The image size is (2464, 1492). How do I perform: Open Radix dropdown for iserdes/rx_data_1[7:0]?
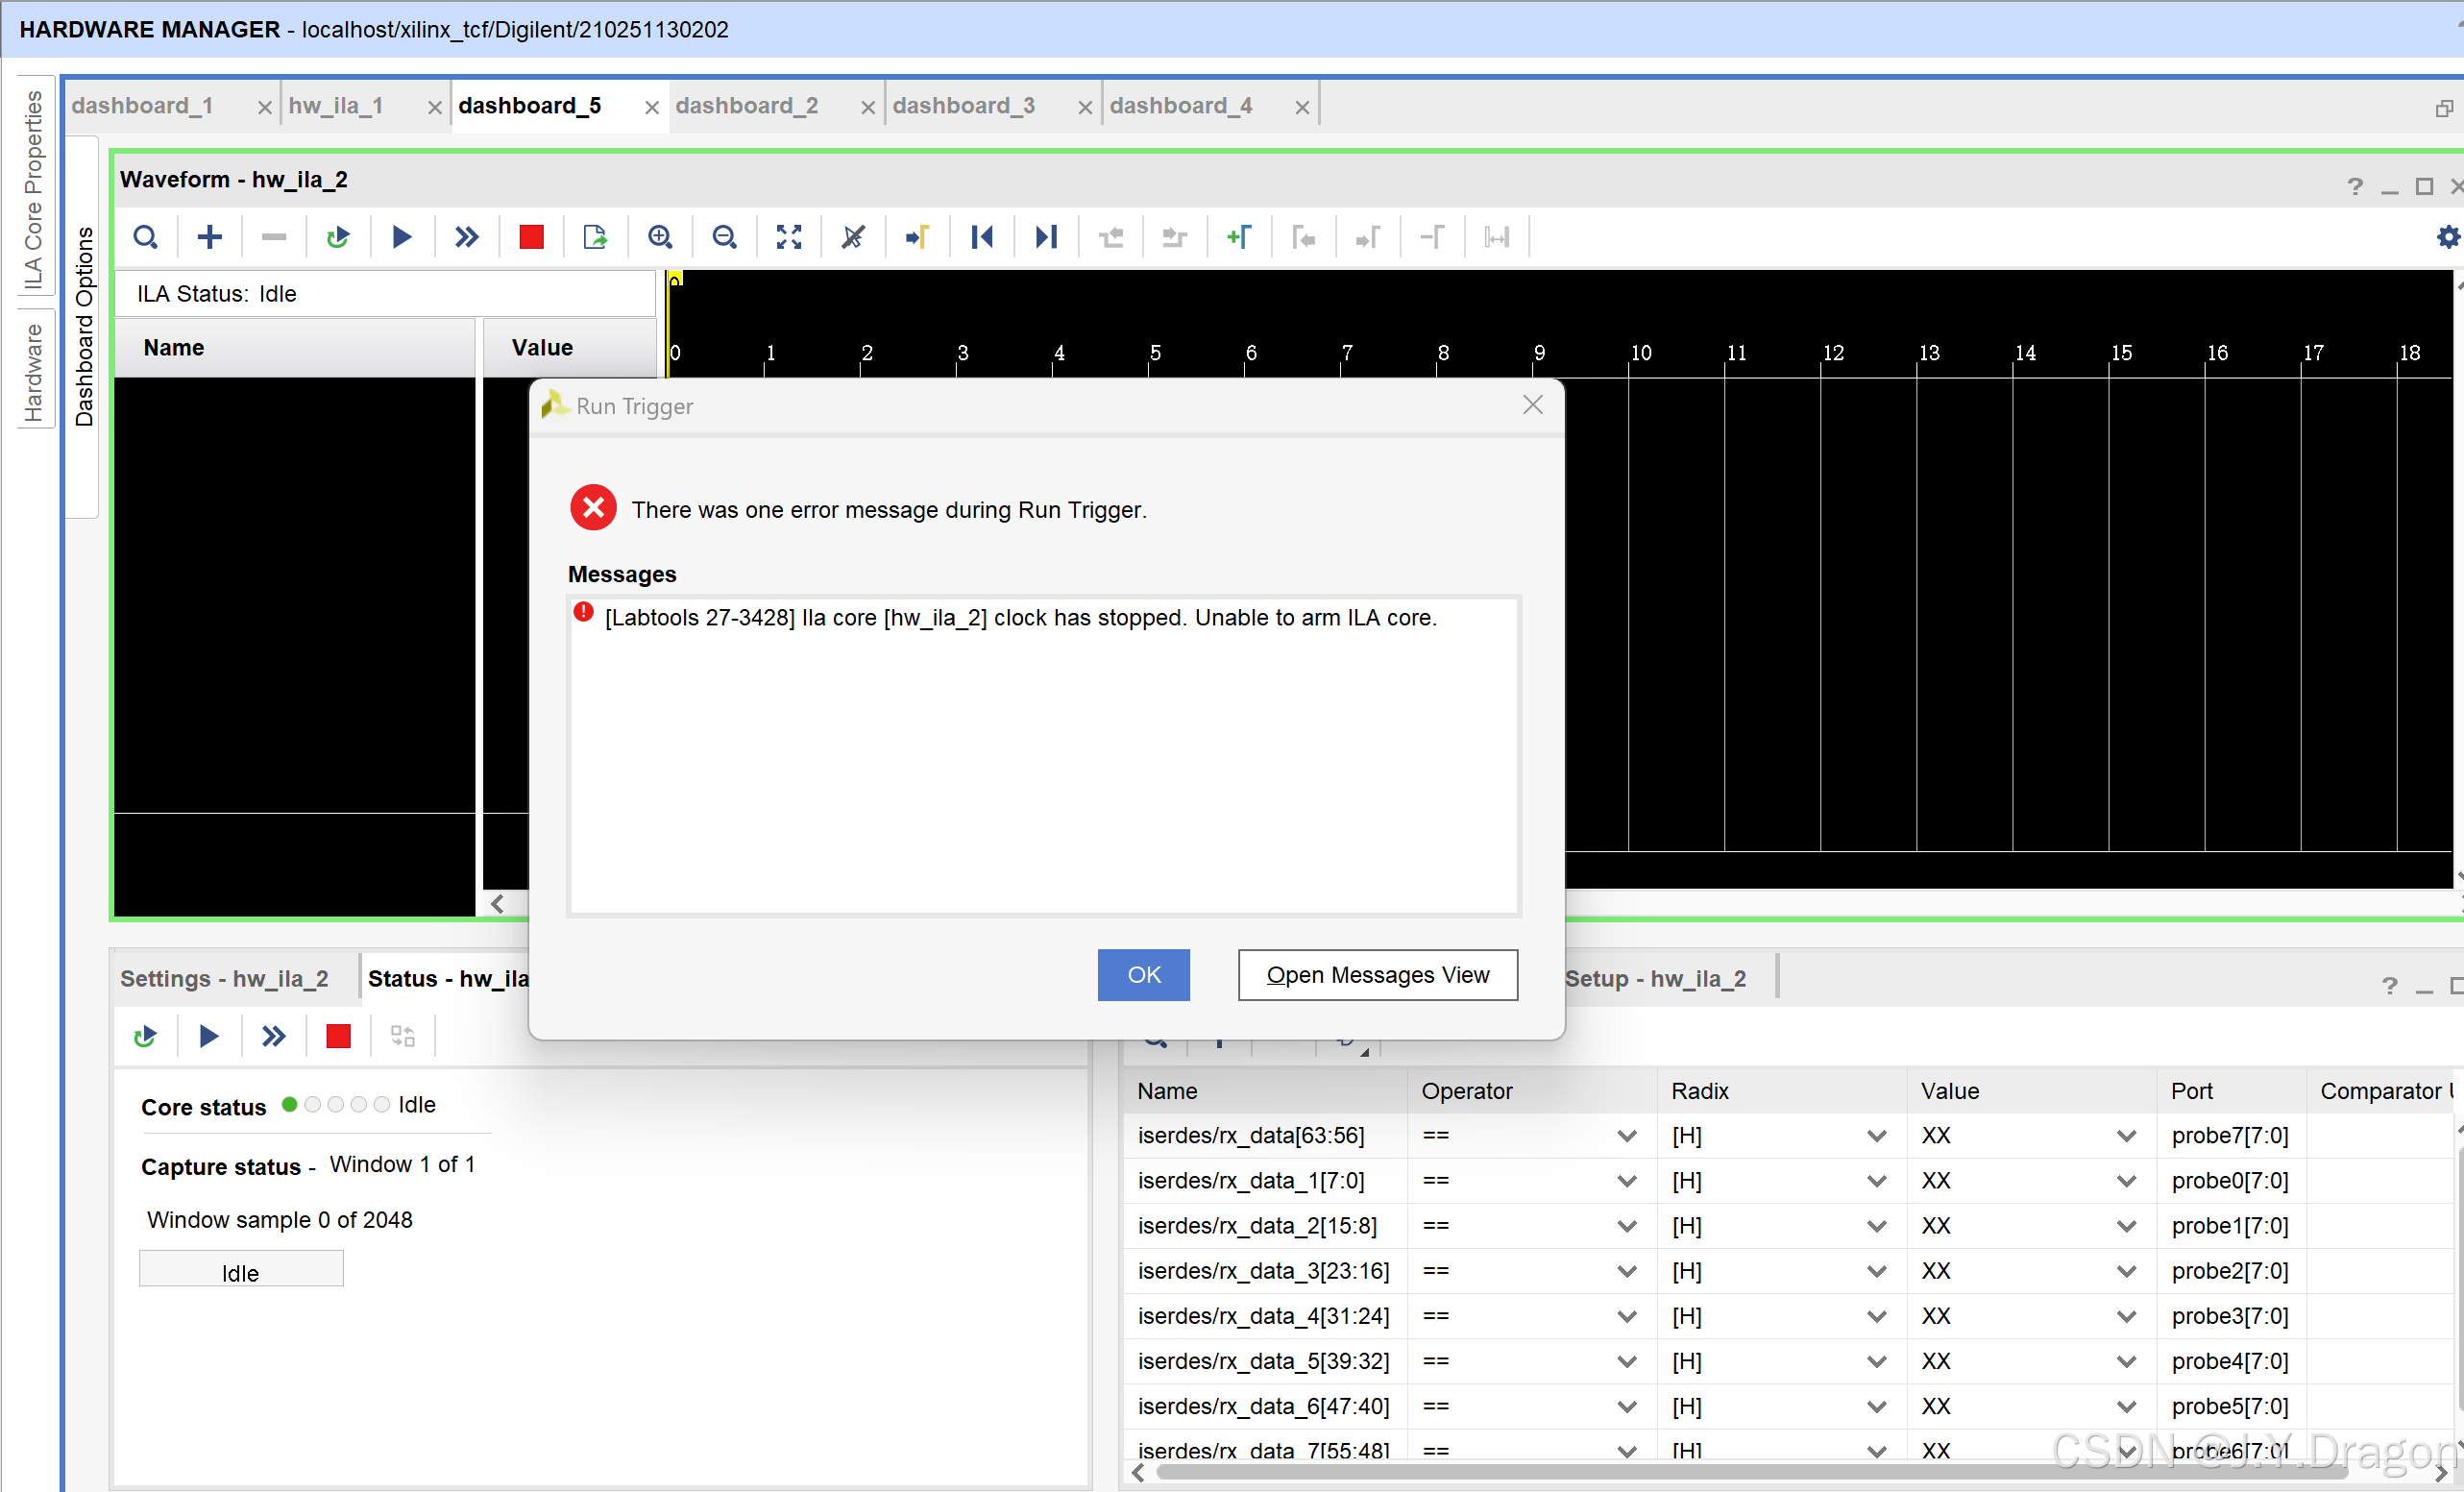(x=1876, y=1181)
